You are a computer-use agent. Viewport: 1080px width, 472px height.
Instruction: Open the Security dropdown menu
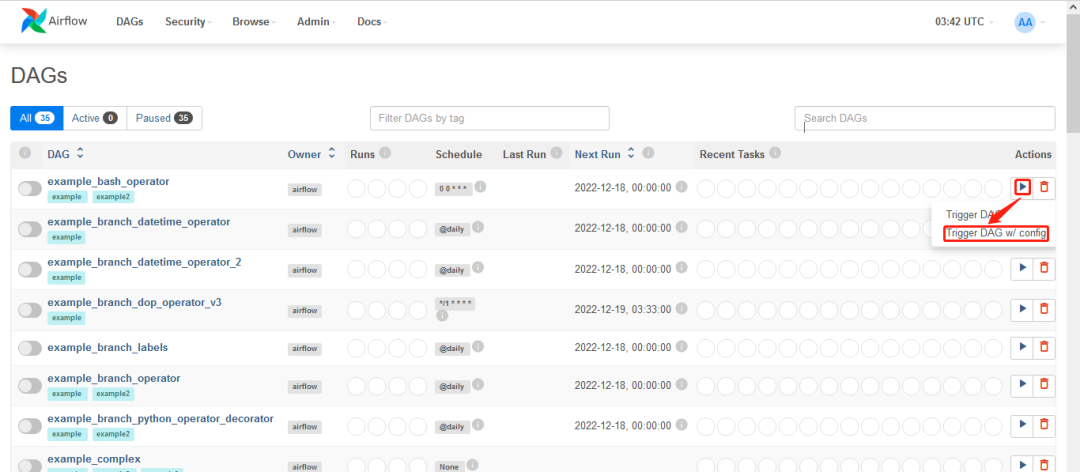(x=188, y=21)
